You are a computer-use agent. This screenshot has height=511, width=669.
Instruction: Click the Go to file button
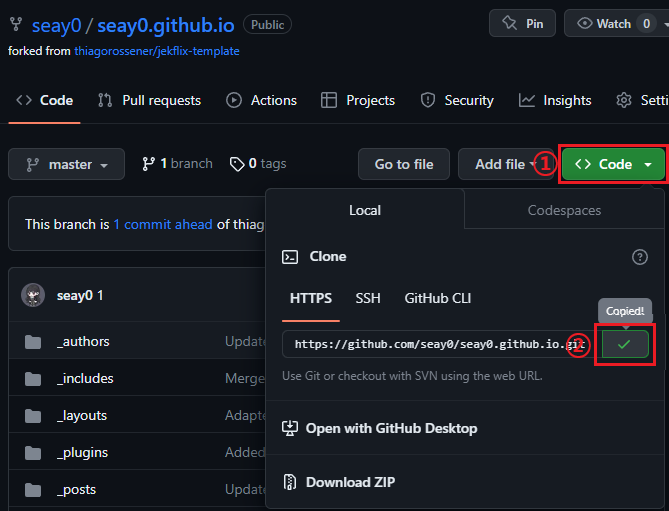pos(404,164)
